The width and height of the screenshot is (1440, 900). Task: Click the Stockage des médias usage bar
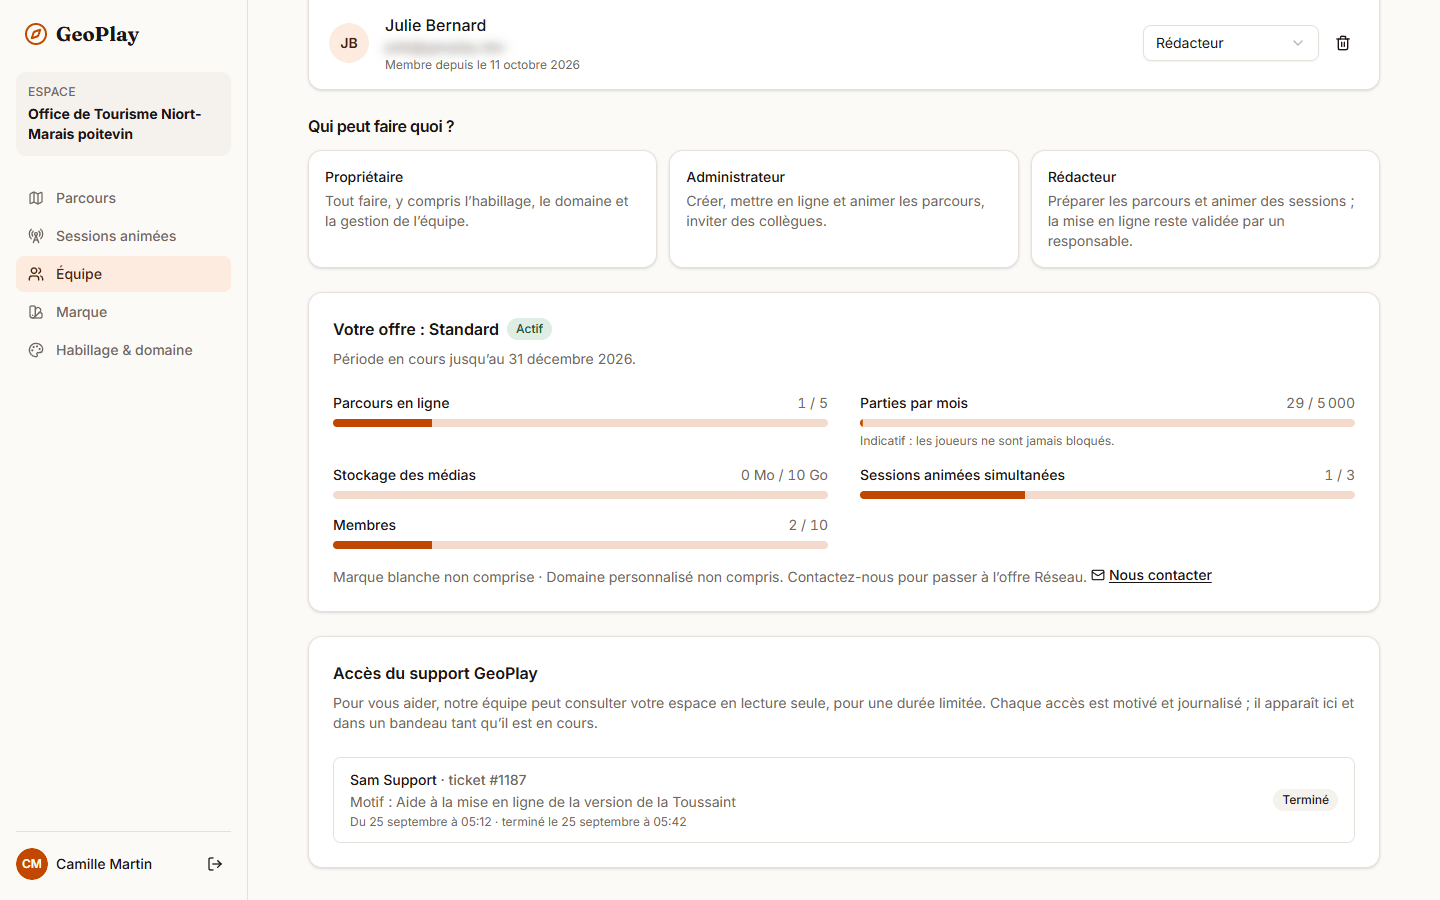click(580, 495)
